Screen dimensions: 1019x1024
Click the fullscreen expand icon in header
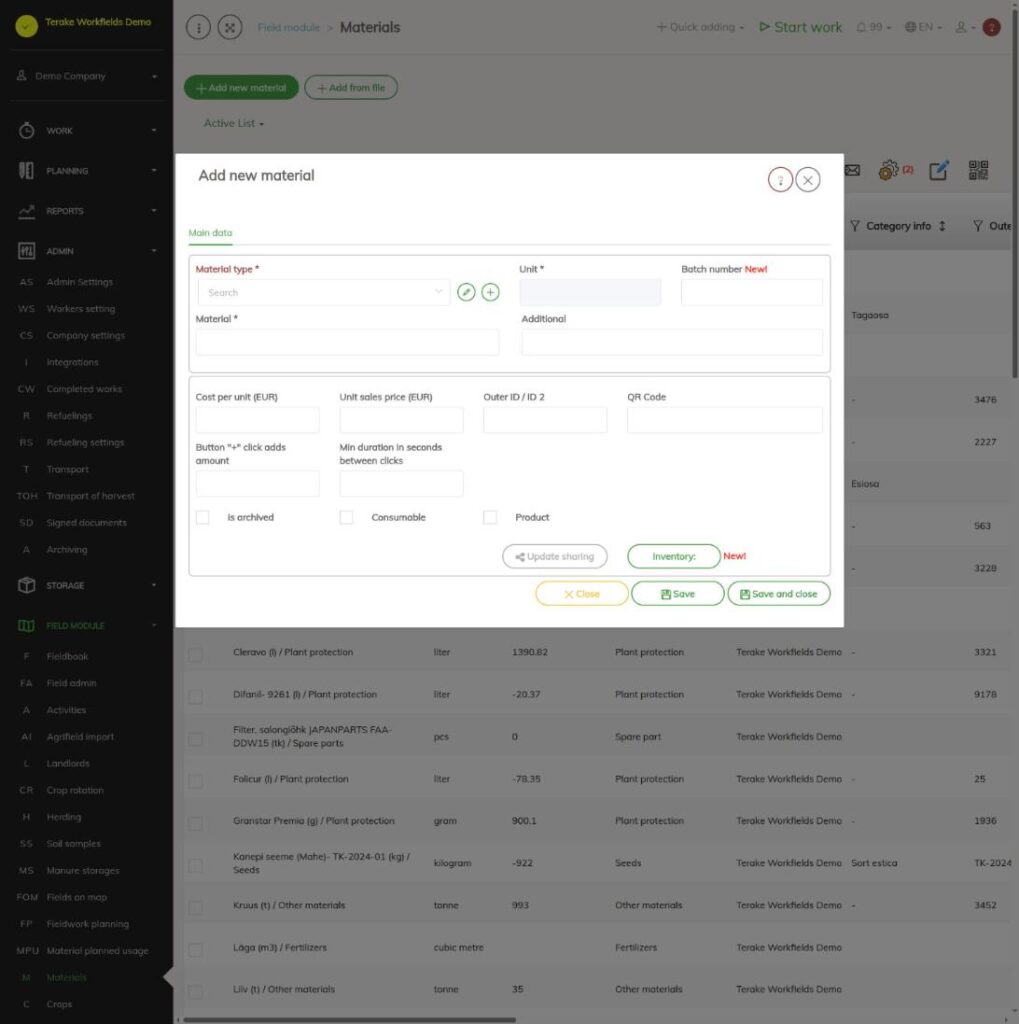(x=230, y=27)
